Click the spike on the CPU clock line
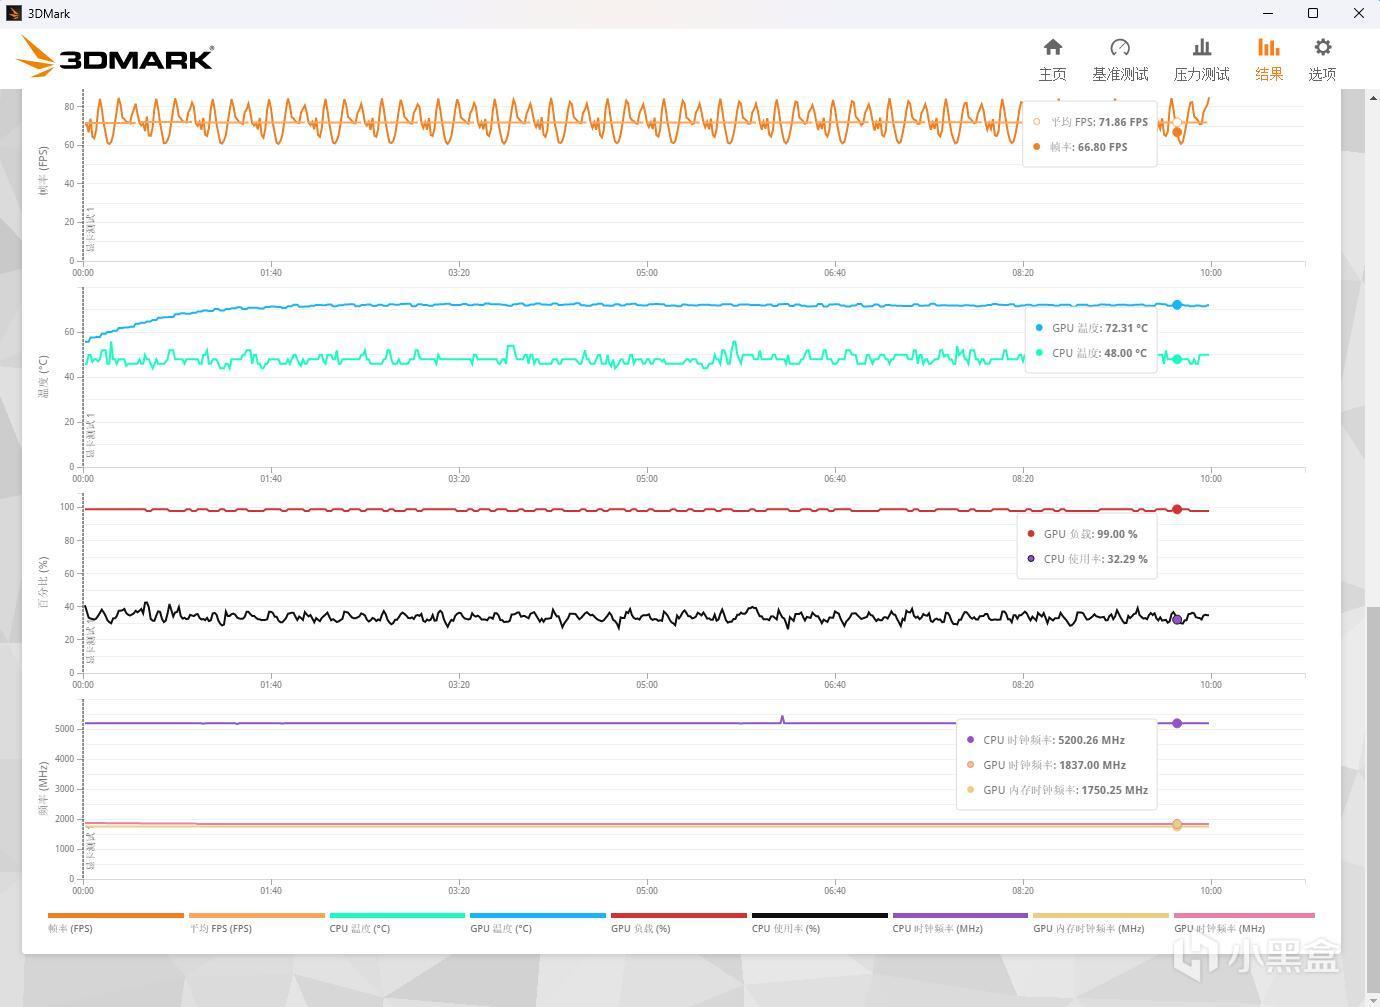The width and height of the screenshot is (1380, 1007). click(x=782, y=718)
